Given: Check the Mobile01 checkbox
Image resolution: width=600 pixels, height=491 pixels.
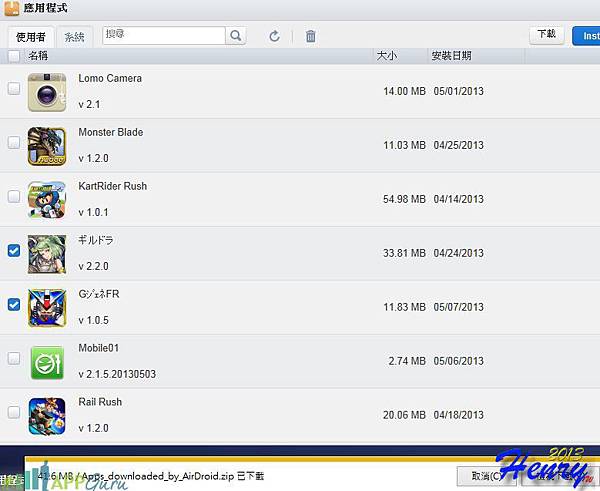Looking at the screenshot, I should tap(14, 359).
